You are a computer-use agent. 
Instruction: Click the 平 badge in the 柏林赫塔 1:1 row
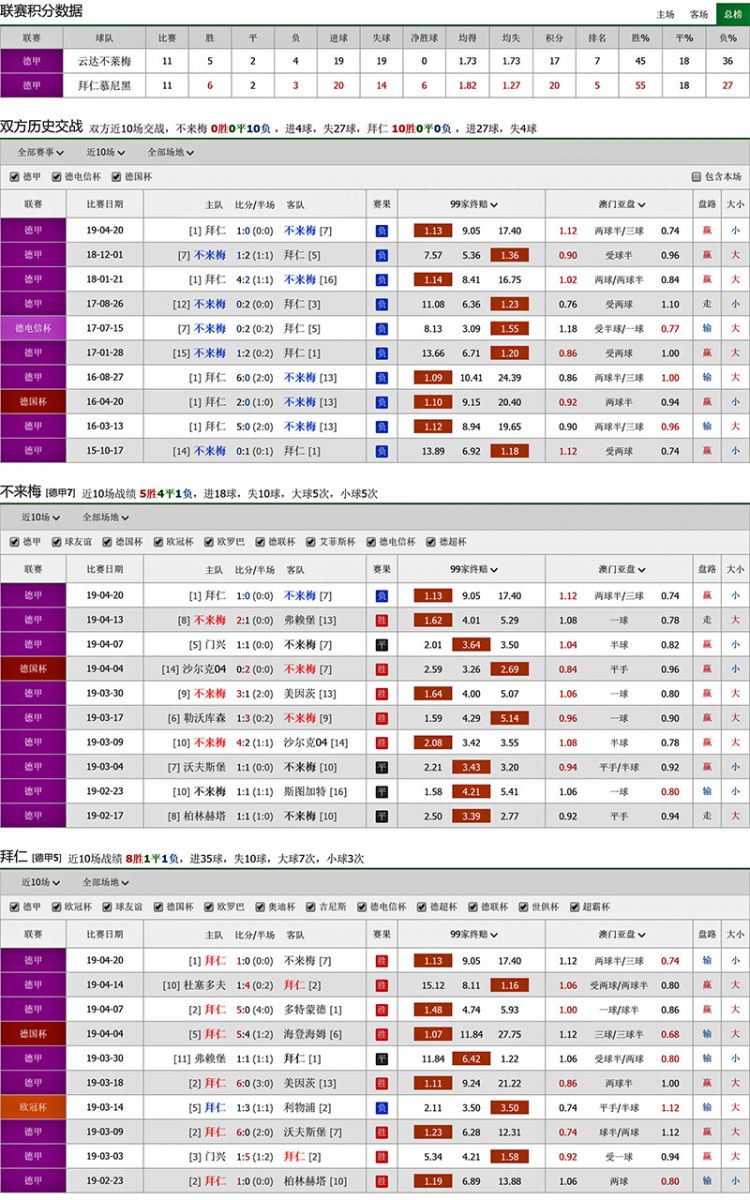coord(381,816)
